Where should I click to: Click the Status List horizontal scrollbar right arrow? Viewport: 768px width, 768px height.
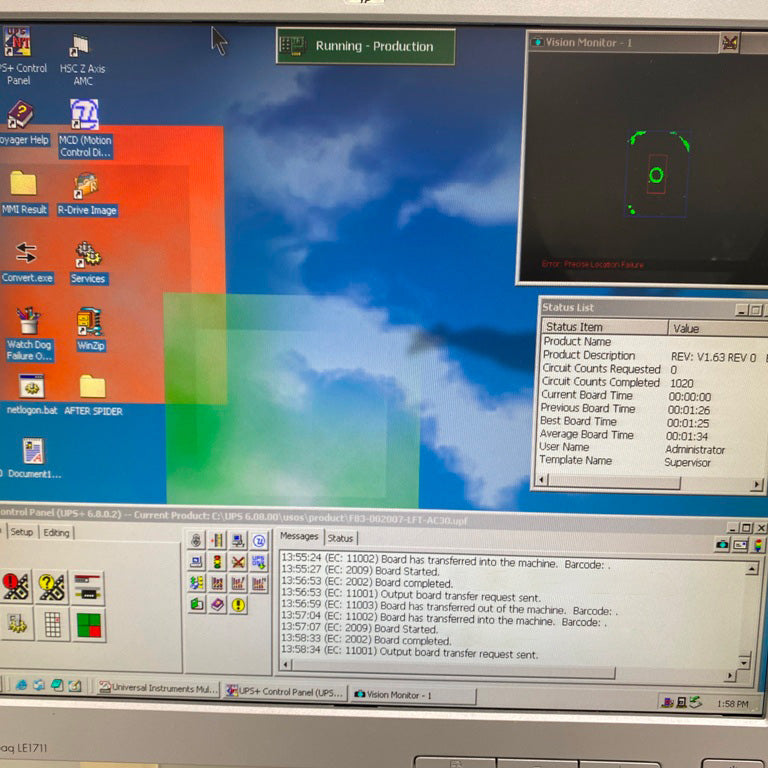(756, 484)
